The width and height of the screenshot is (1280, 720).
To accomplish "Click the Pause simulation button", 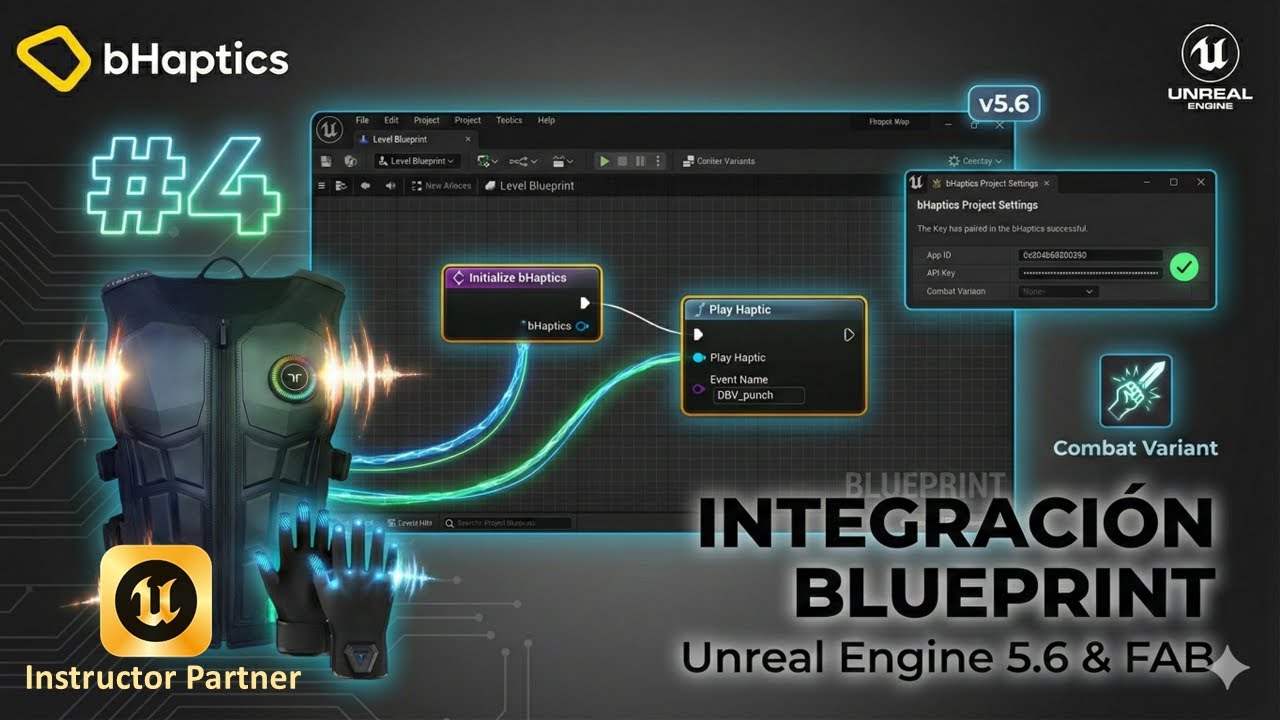I will (640, 161).
